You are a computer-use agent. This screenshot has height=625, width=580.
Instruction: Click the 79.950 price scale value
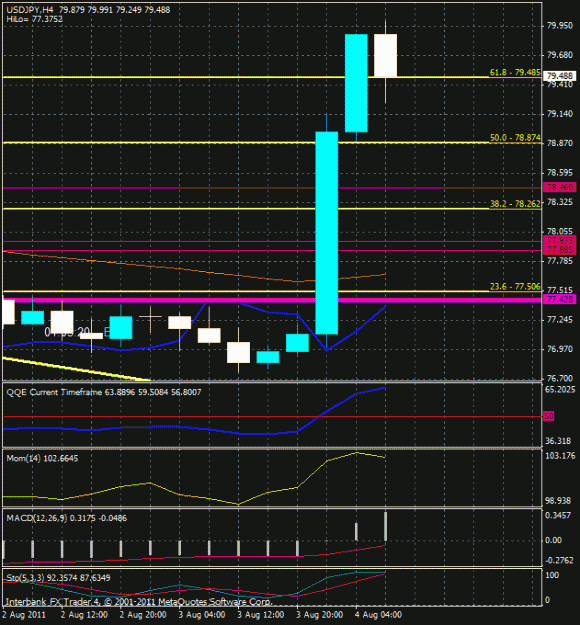[x=560, y=26]
